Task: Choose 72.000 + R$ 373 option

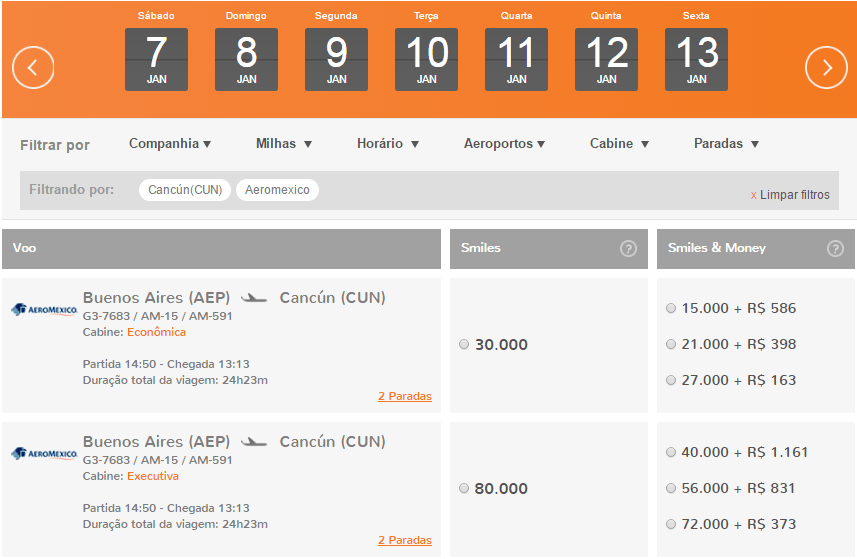Action: (x=671, y=524)
